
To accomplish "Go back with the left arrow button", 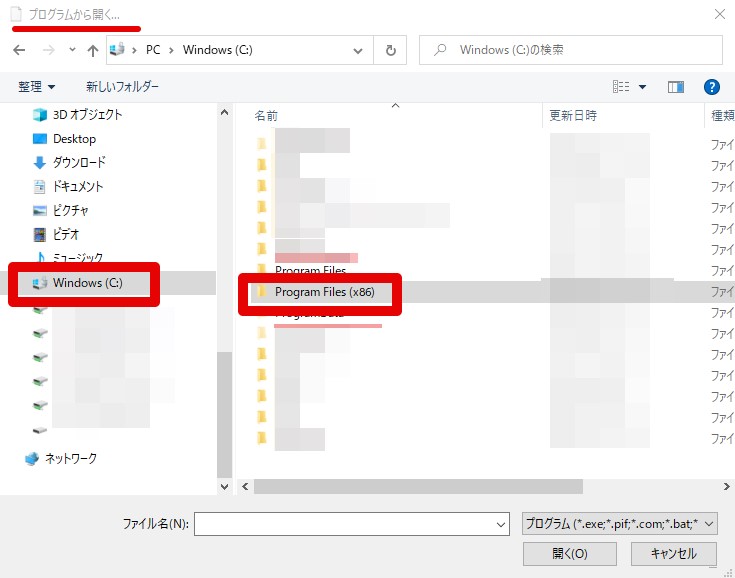I will [19, 50].
